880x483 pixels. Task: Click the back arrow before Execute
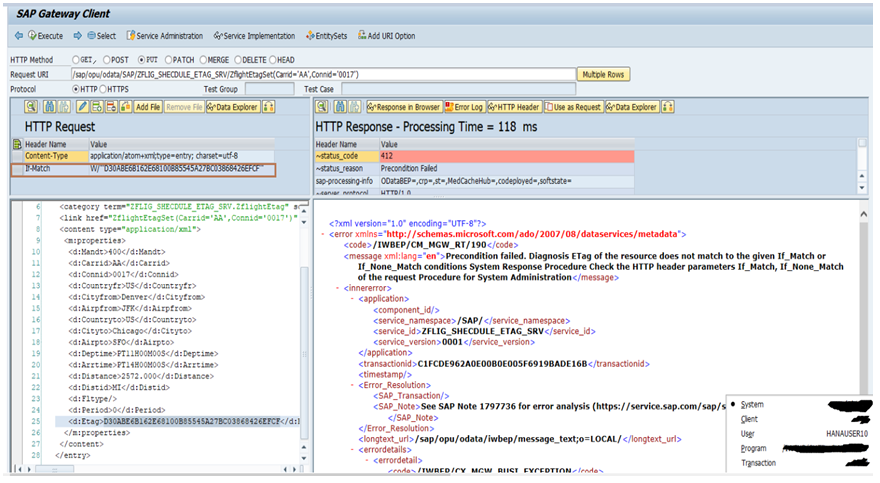[x=19, y=36]
